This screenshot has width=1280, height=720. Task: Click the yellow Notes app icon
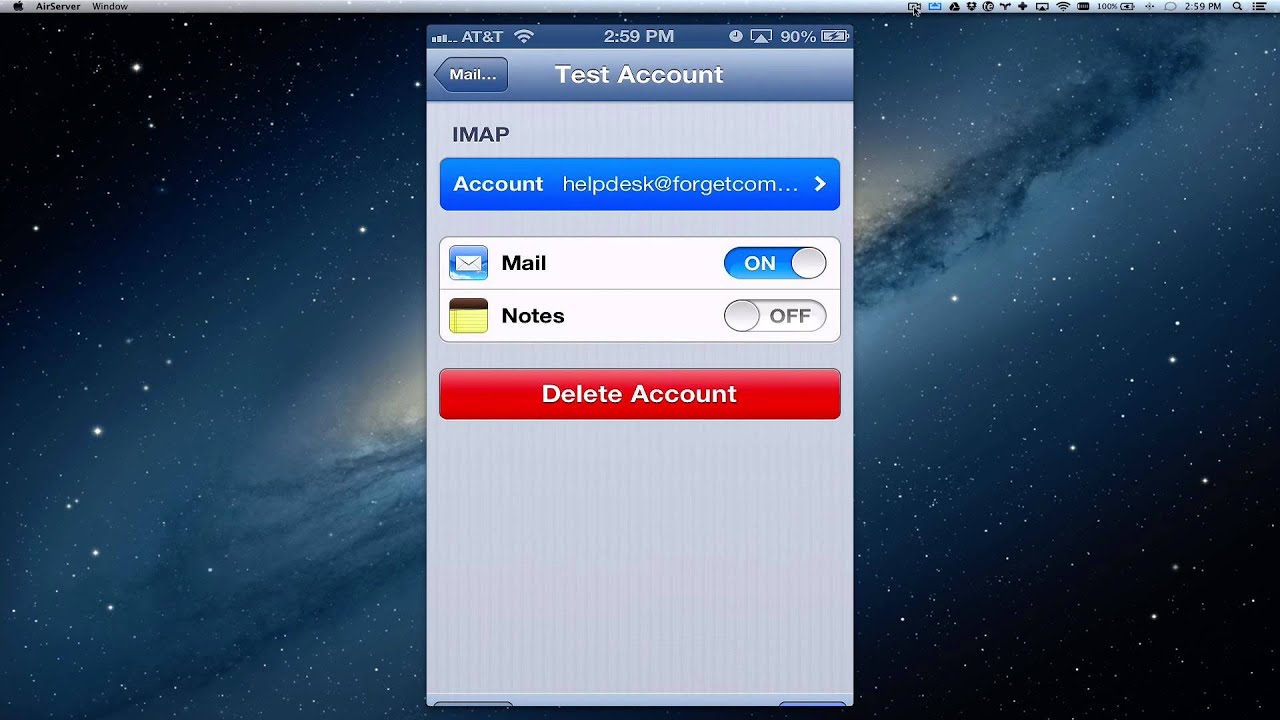468,316
